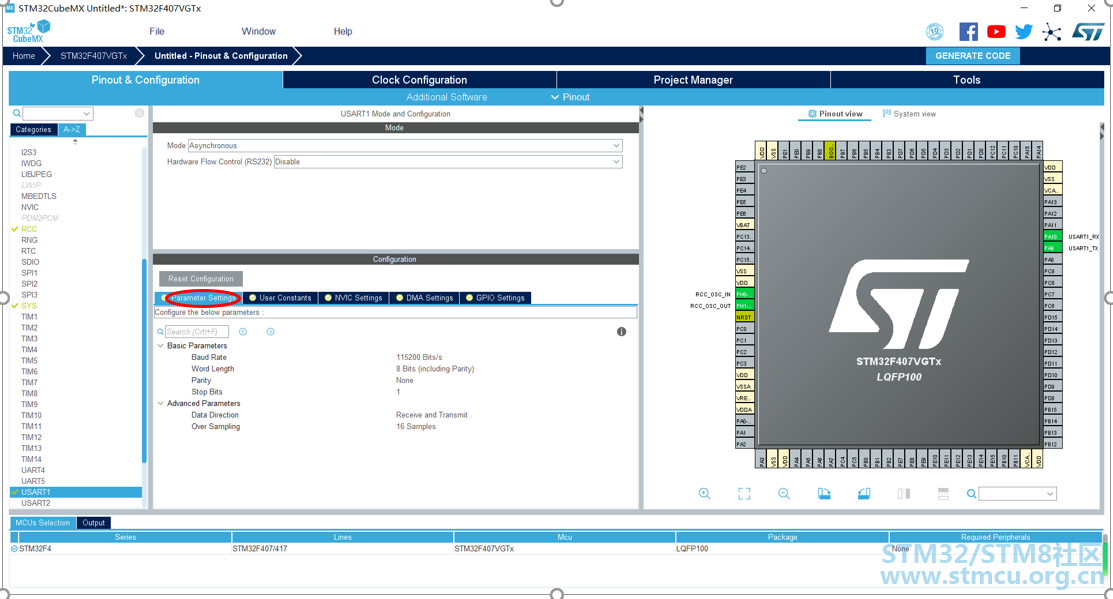Open the ST Facebook page icon

pos(968,32)
